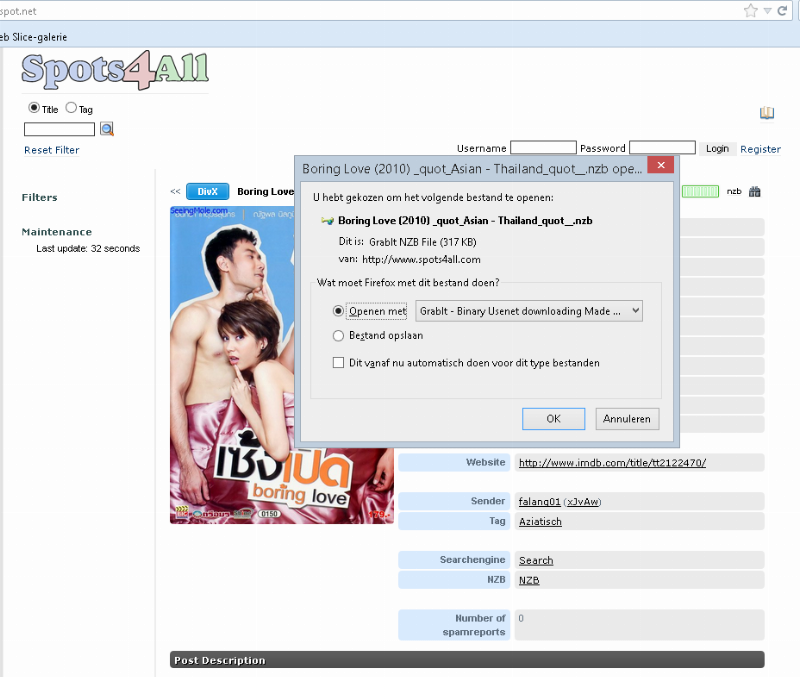The height and width of the screenshot is (677, 800).
Task: Choose Bestand opslaan option
Action: tap(339, 334)
